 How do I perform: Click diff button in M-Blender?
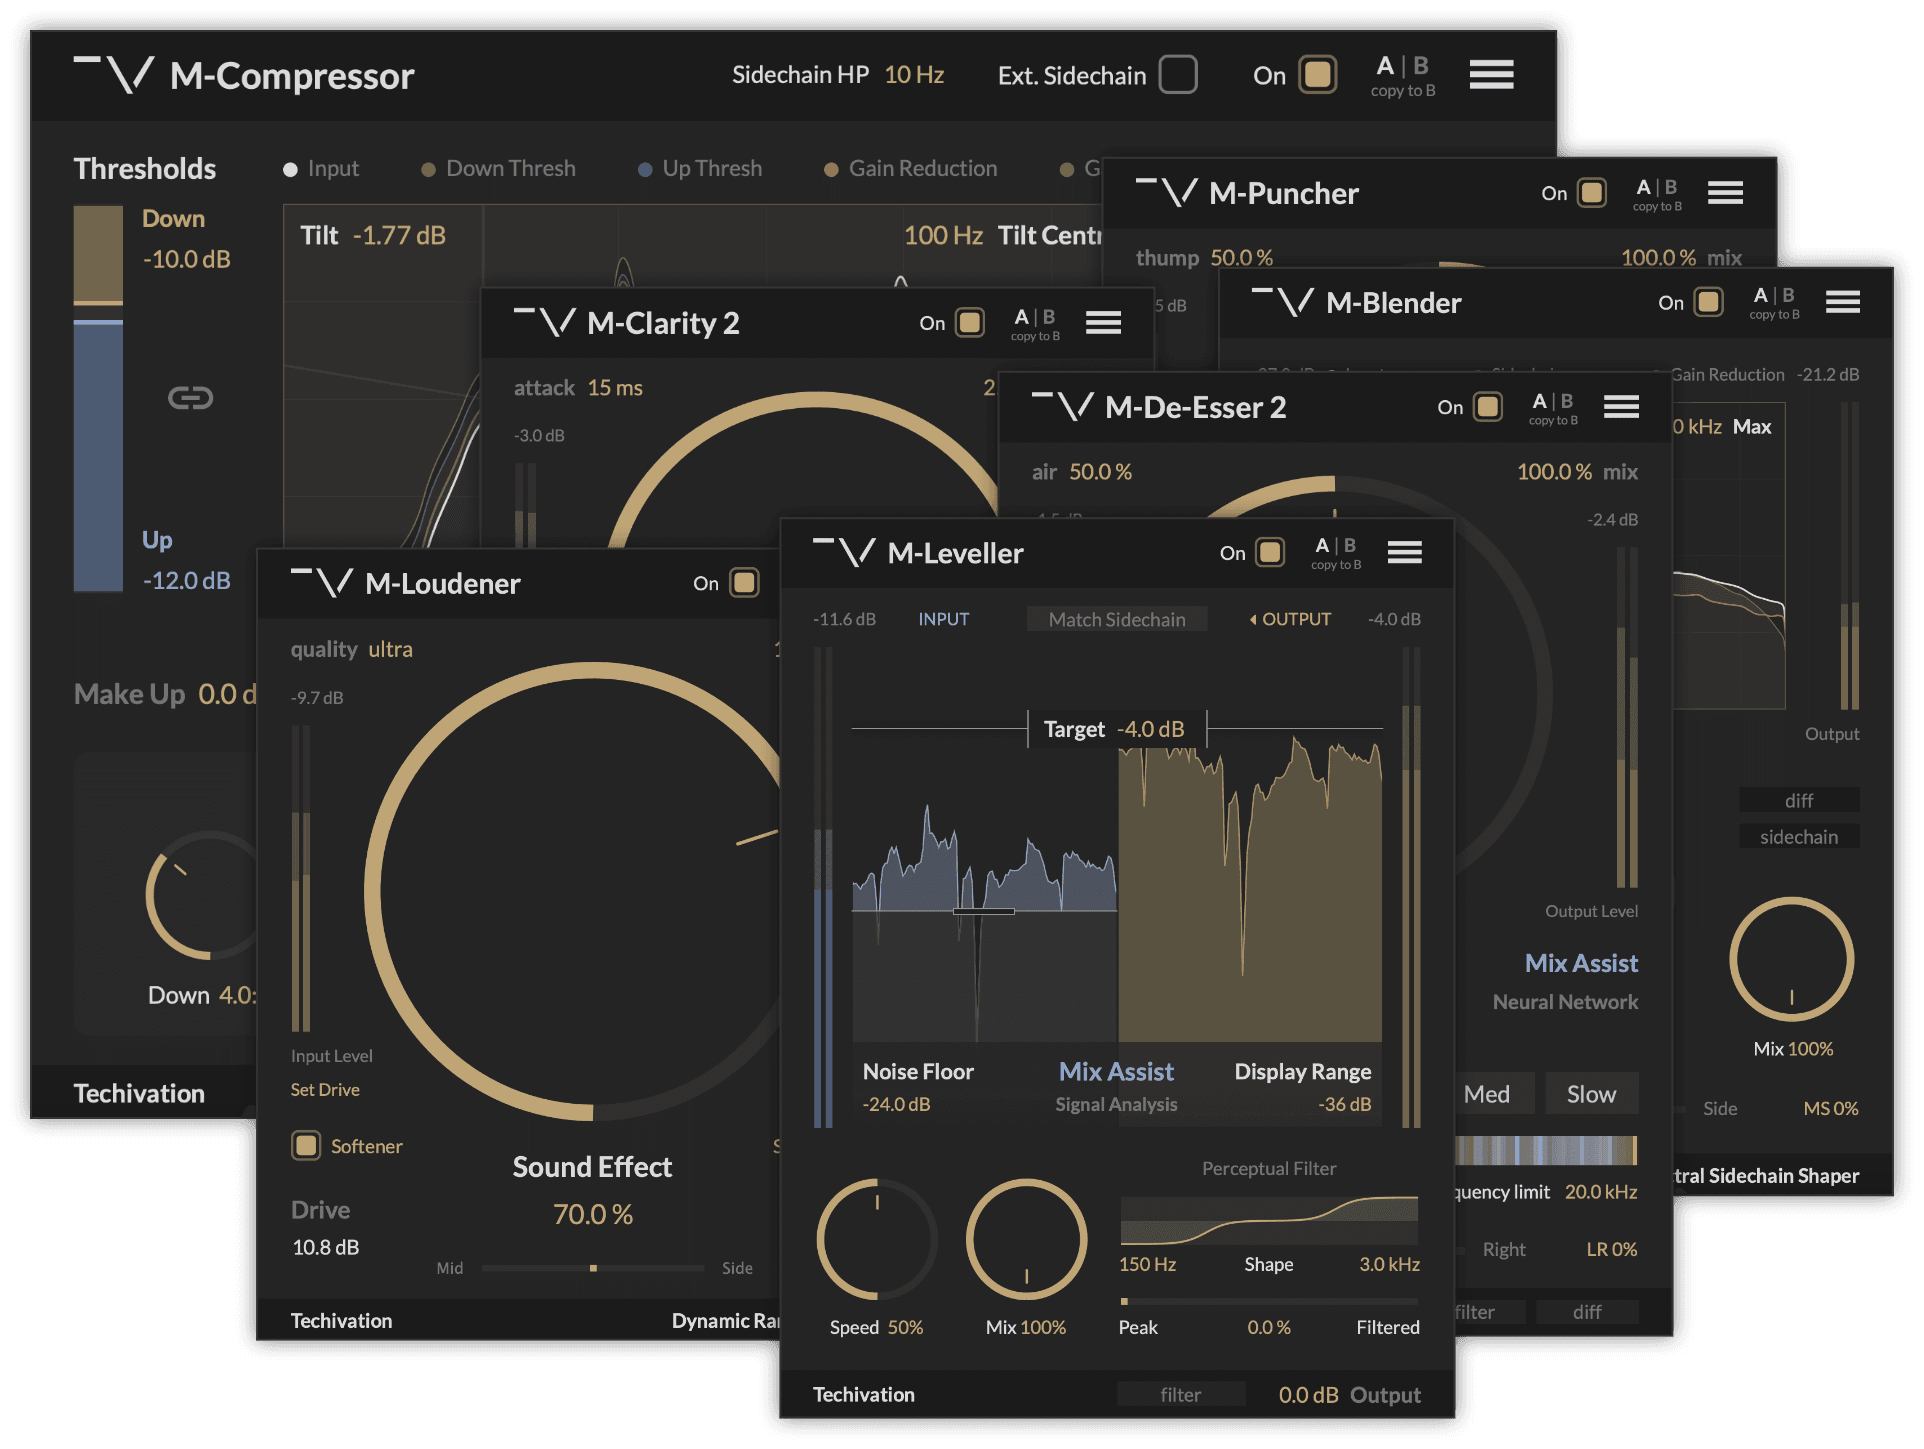tap(1799, 800)
